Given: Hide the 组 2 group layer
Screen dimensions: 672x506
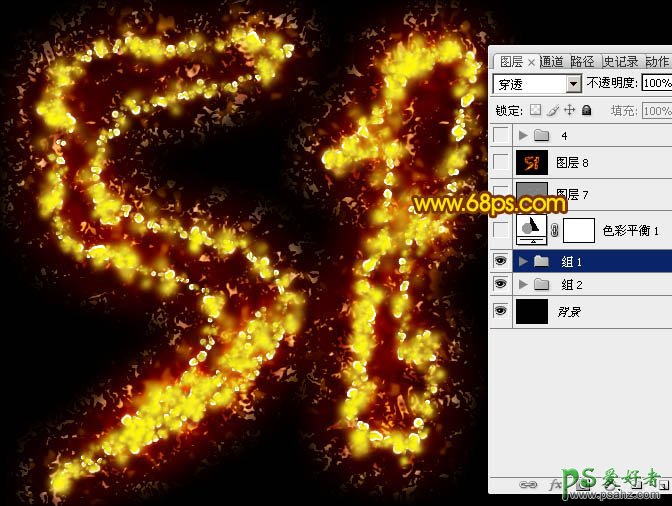Looking at the screenshot, I should click(501, 285).
